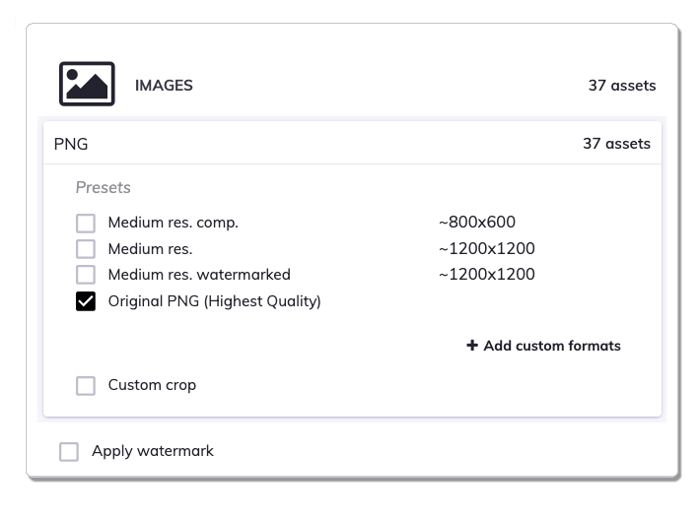700x519 pixels.
Task: Click the Custom crop label
Action: click(x=152, y=385)
